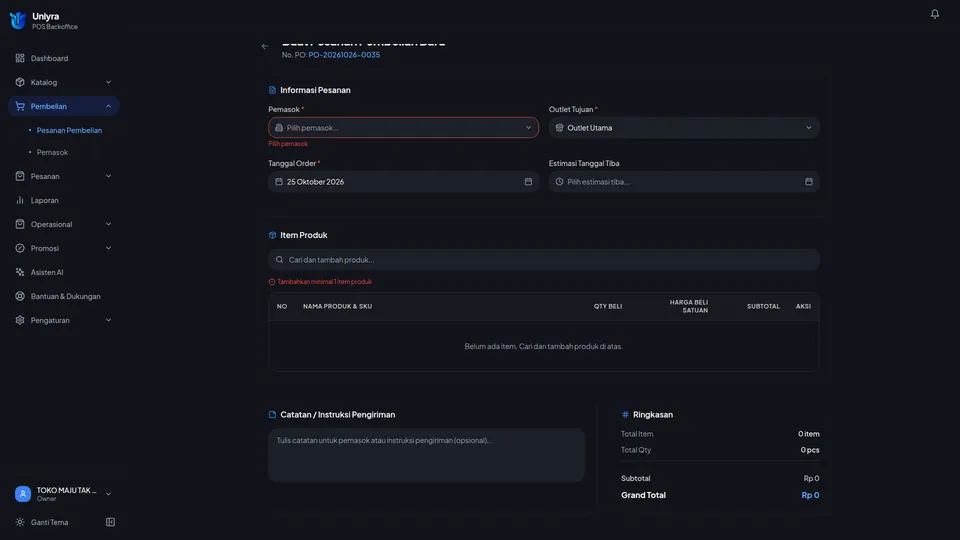960x540 pixels.
Task: Click the Pembelian cart icon
Action: (20, 106)
